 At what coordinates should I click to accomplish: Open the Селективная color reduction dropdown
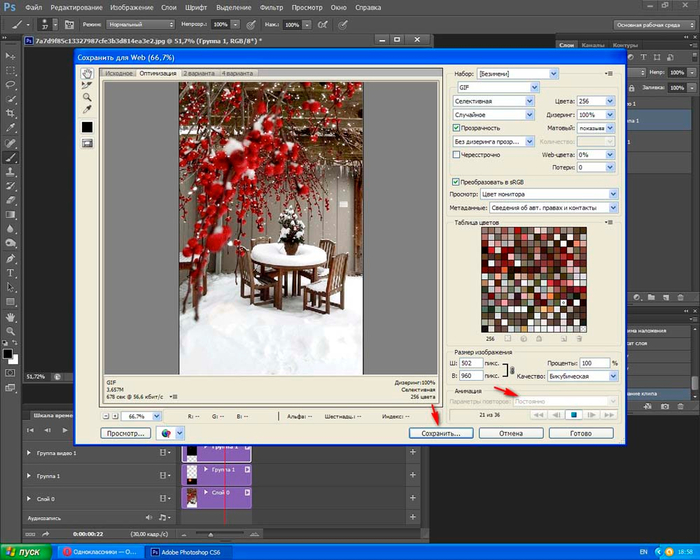click(493, 101)
